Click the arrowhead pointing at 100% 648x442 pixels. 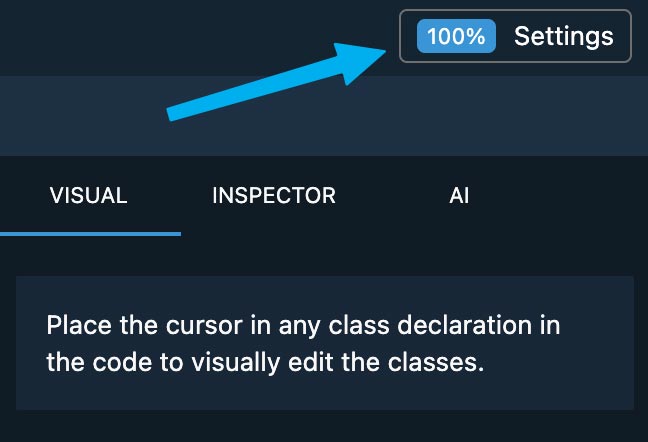pos(360,63)
